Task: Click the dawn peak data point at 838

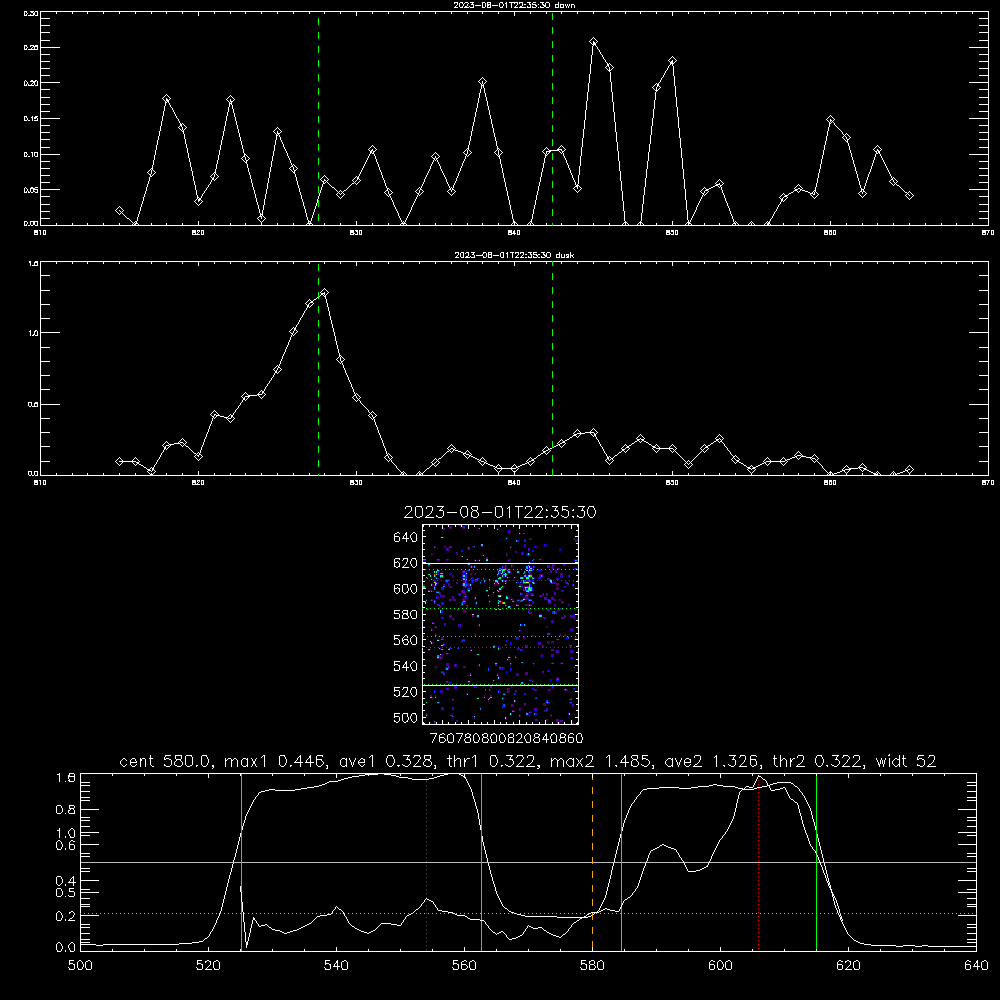Action: tap(483, 82)
